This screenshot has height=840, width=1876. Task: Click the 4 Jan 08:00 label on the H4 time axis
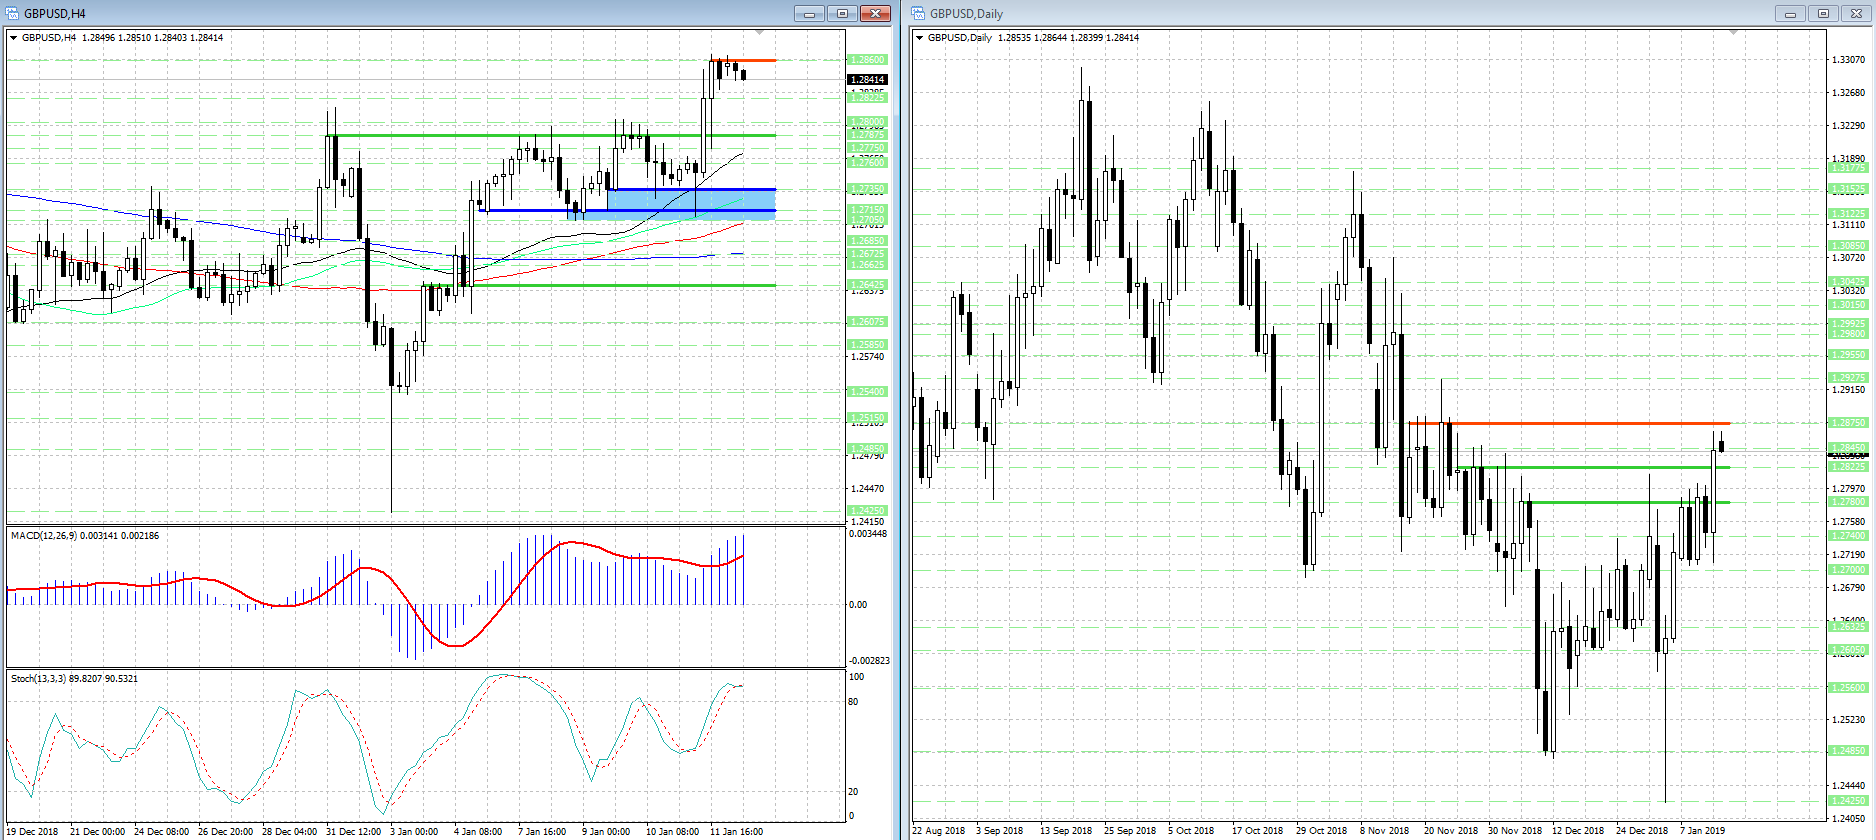pyautogui.click(x=478, y=832)
